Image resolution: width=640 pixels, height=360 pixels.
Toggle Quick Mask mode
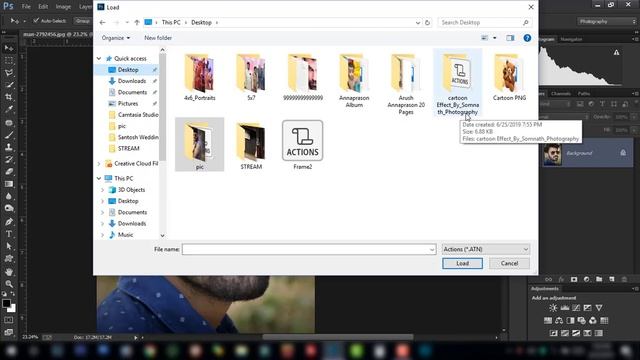tap(9, 320)
